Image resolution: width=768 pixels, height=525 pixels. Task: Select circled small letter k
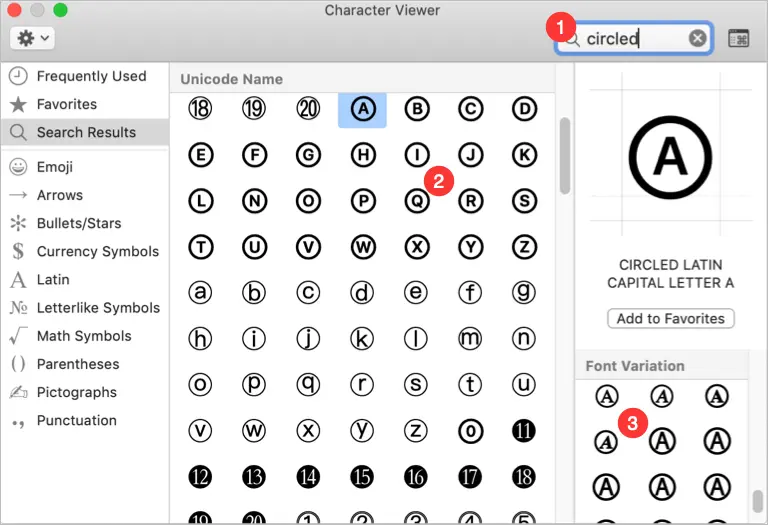tap(362, 338)
